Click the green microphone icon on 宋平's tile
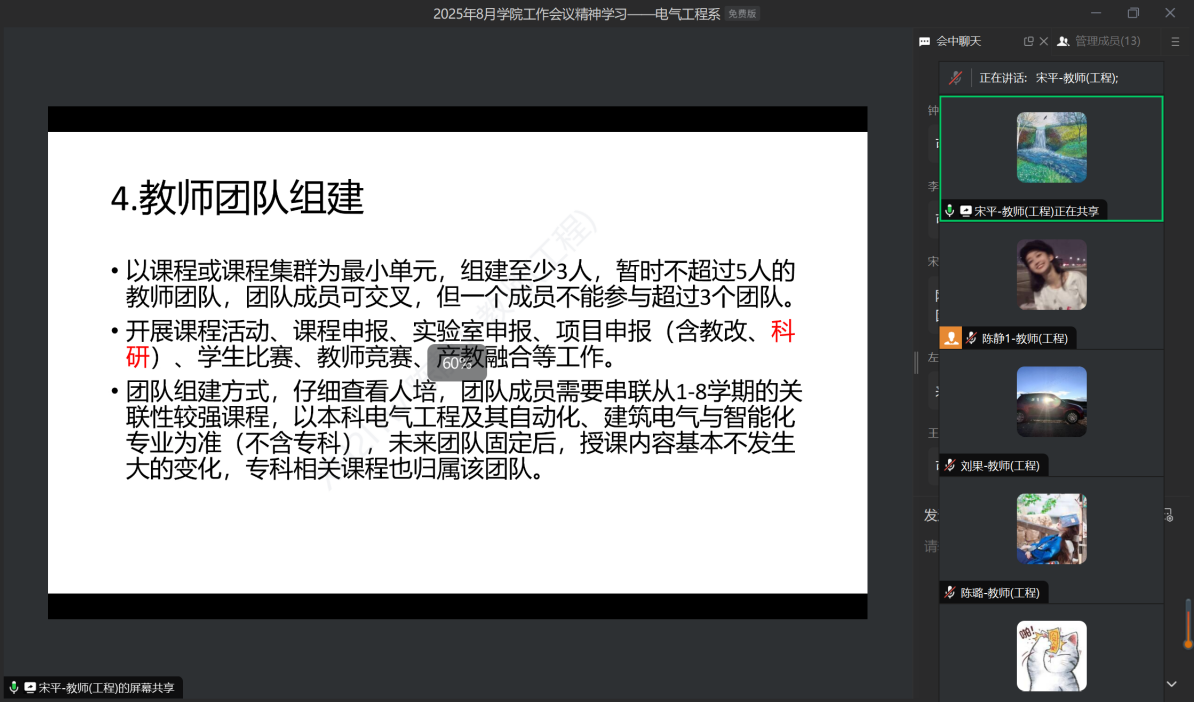Image resolution: width=1194 pixels, height=702 pixels. click(x=950, y=211)
